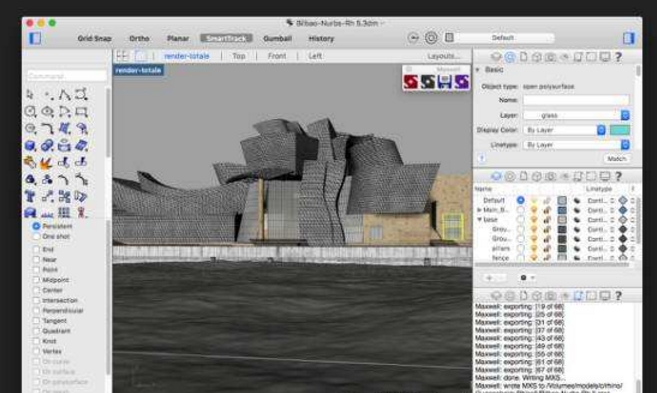
Task: Switch to the Front viewport tab
Action: [x=277, y=56]
